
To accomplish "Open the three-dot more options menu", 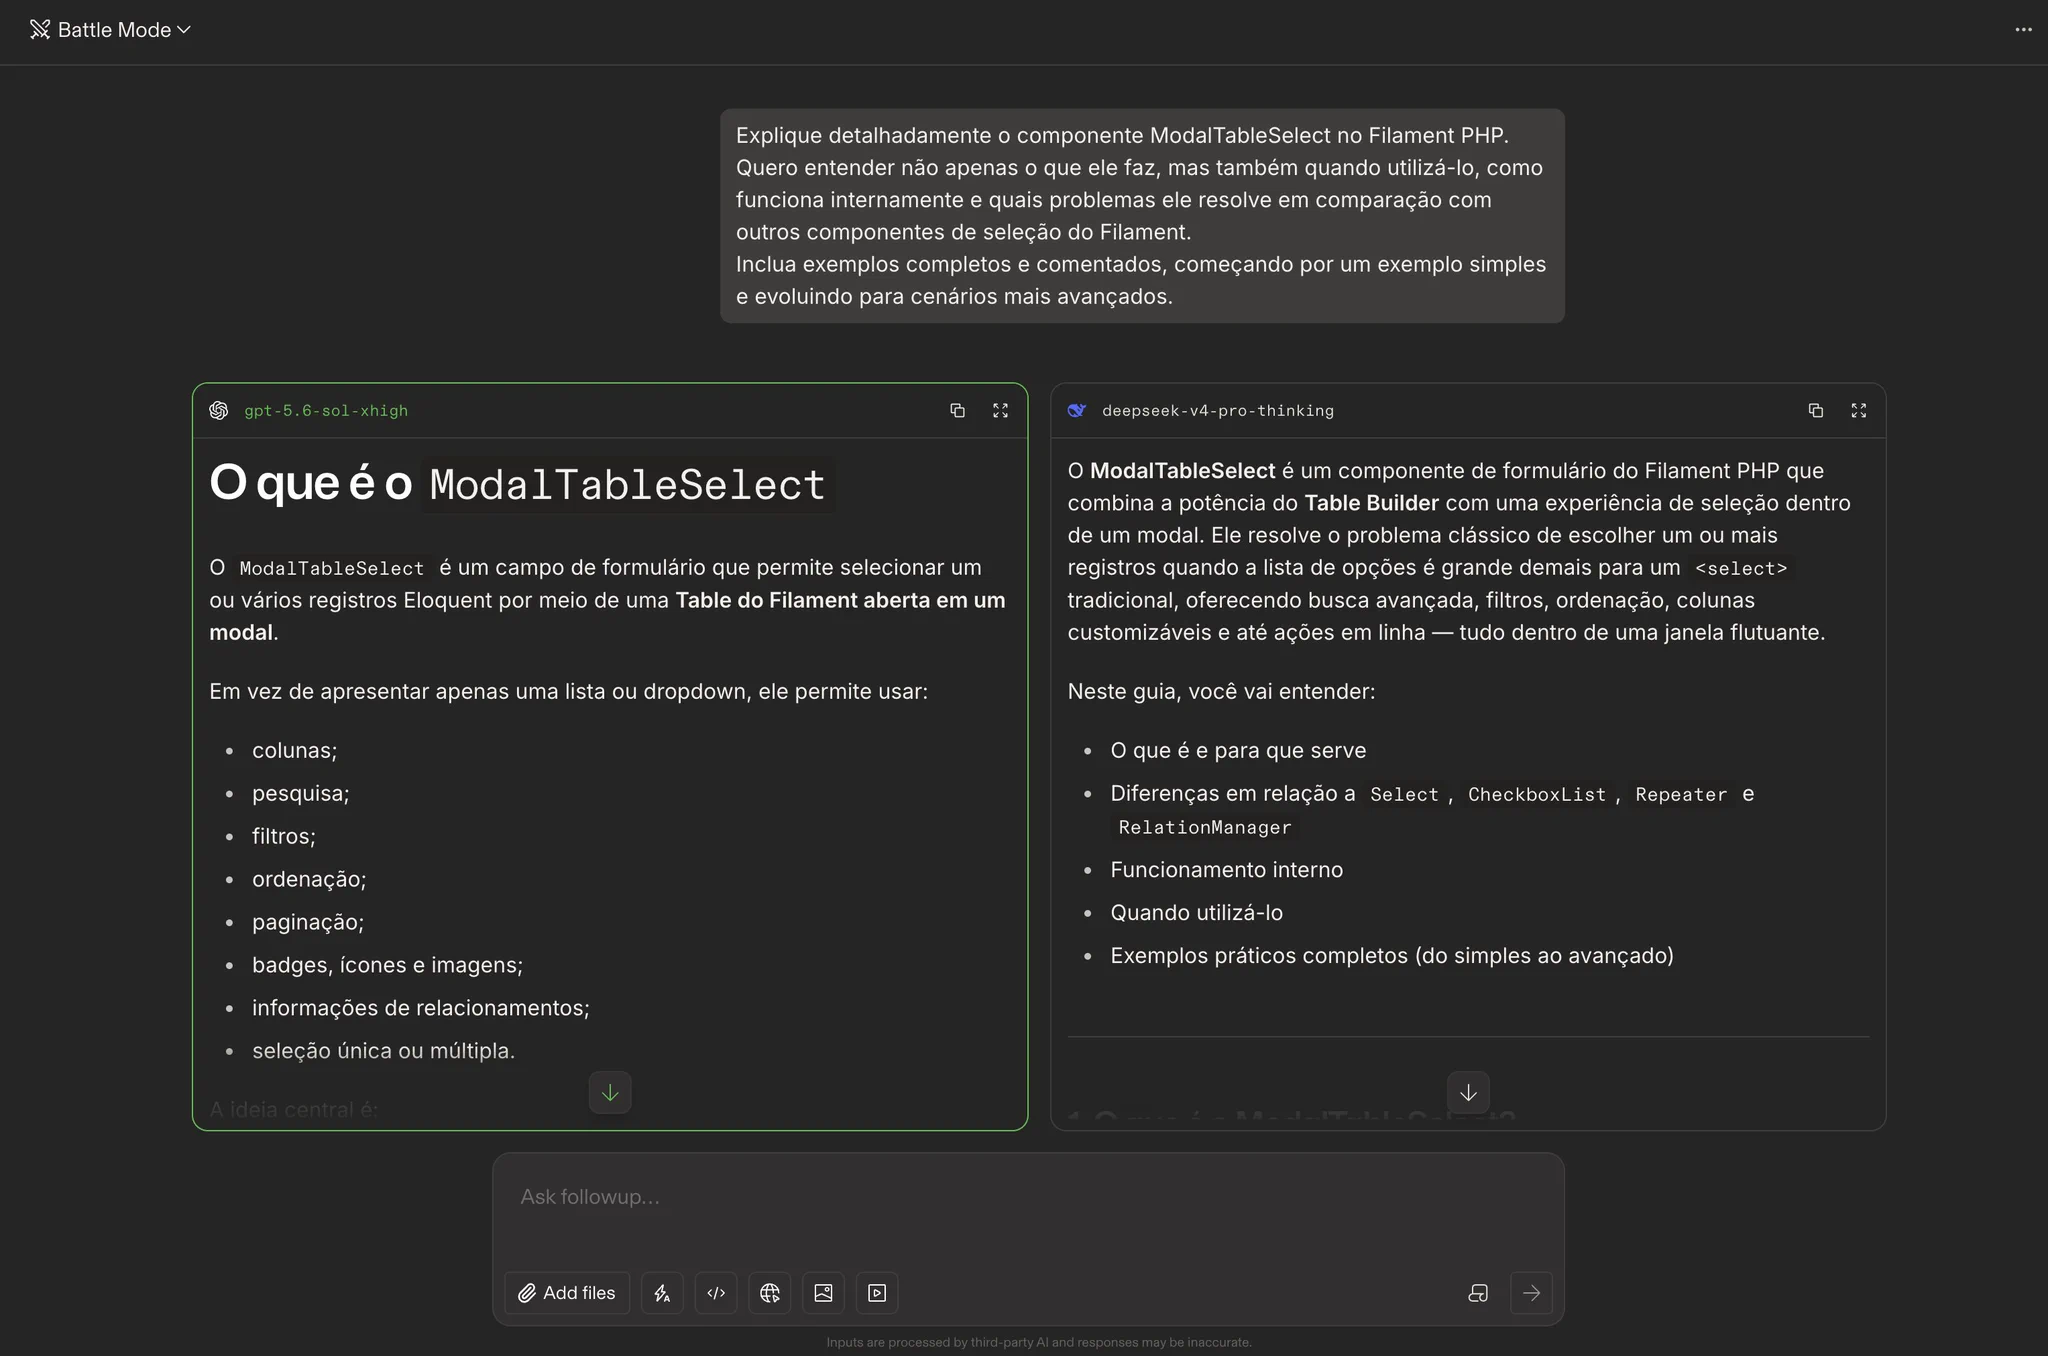I will tap(2023, 30).
